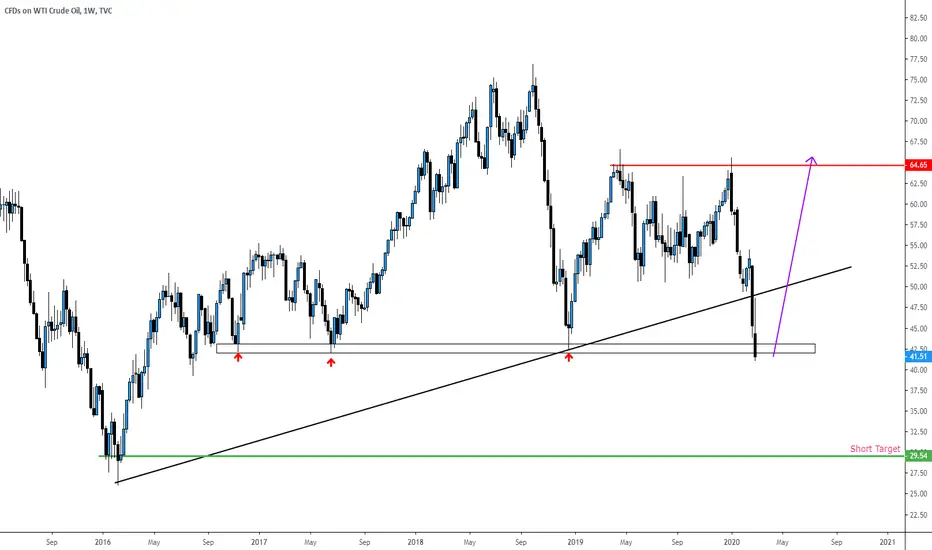The height and width of the screenshot is (550, 932).
Task: Click the 72.50 price axis value
Action: pos(918,100)
